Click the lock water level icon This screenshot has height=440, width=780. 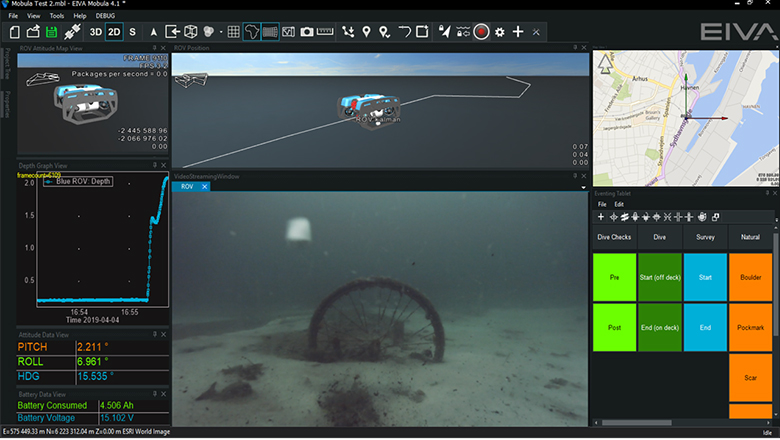point(463,32)
